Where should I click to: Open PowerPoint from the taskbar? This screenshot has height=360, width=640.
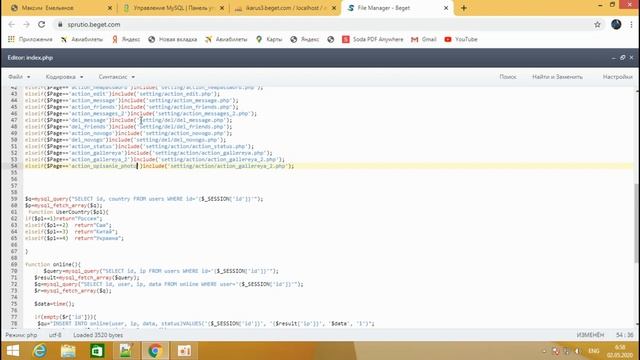click(x=184, y=351)
